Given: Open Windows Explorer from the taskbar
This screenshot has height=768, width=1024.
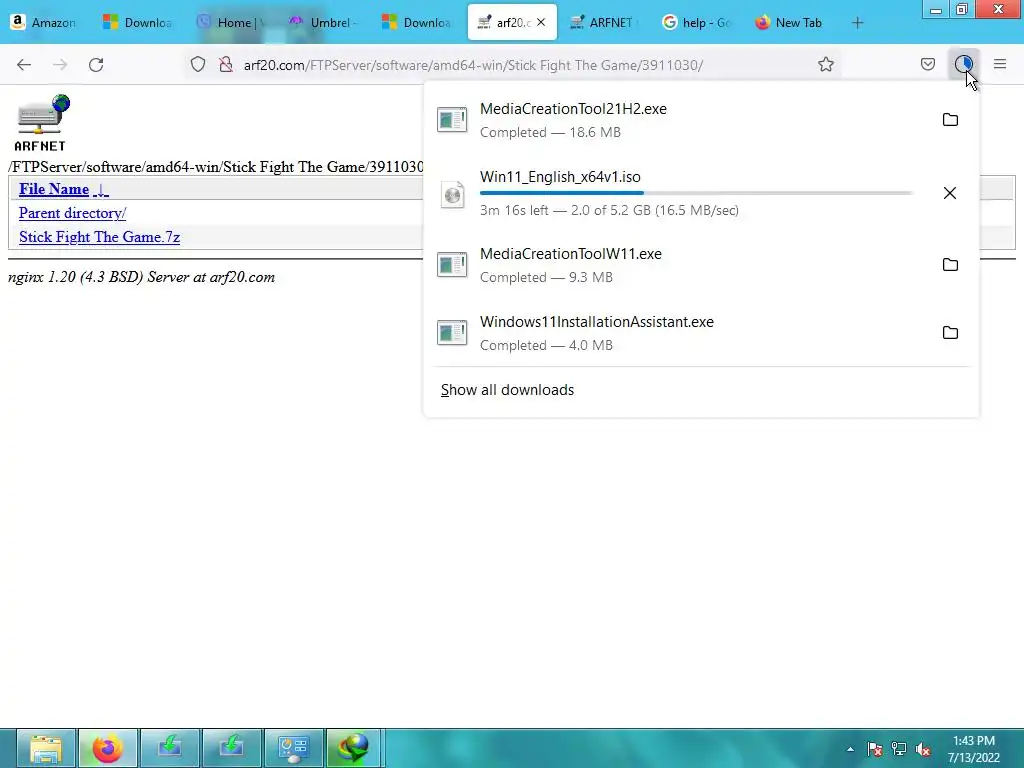Looking at the screenshot, I should (x=46, y=748).
